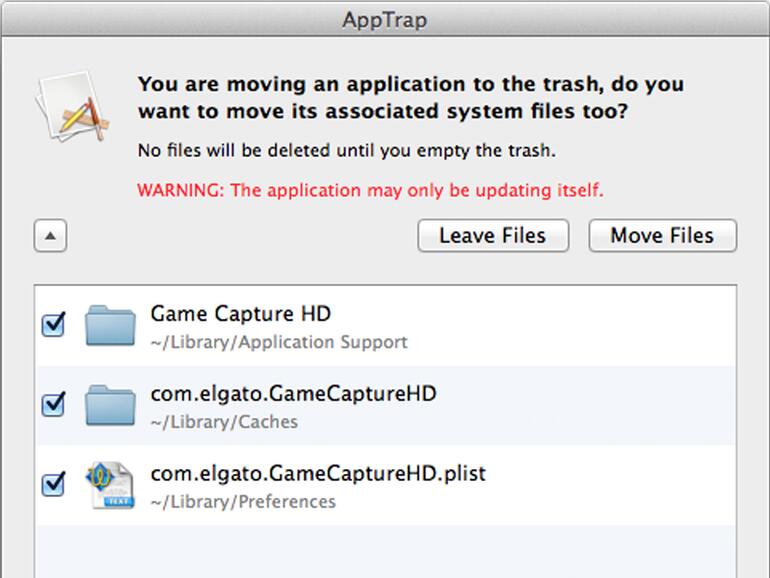Toggle the com.elgato.GameCaptureHD Caches folder checkbox
The image size is (770, 578).
(x=53, y=404)
